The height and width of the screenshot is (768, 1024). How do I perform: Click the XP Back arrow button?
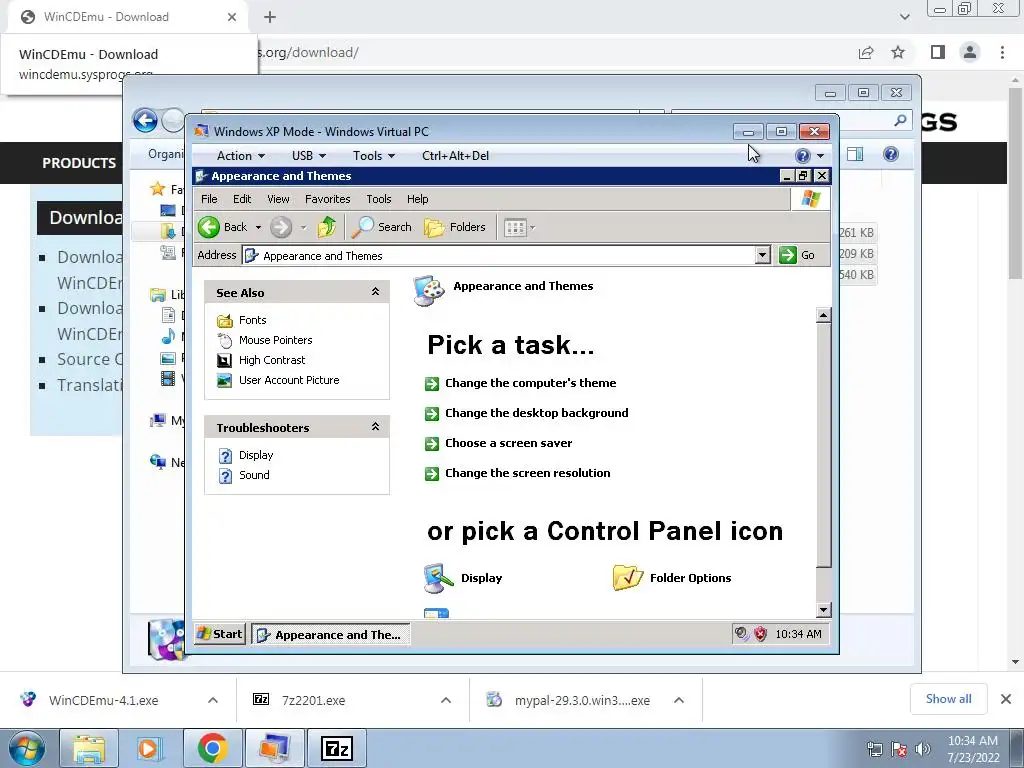pos(209,227)
